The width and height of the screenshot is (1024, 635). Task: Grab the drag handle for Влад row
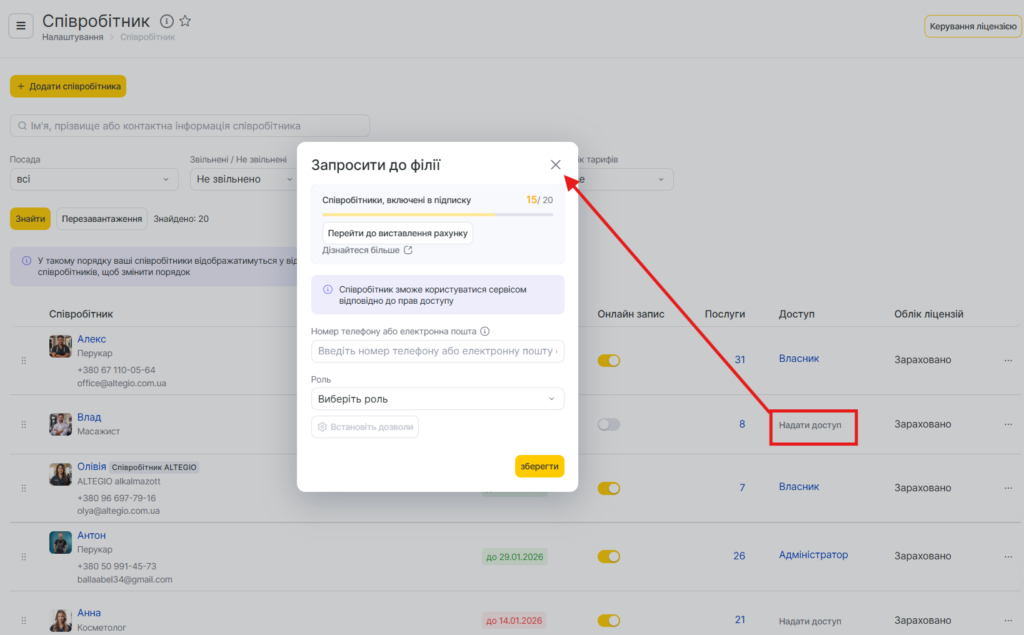(x=24, y=425)
